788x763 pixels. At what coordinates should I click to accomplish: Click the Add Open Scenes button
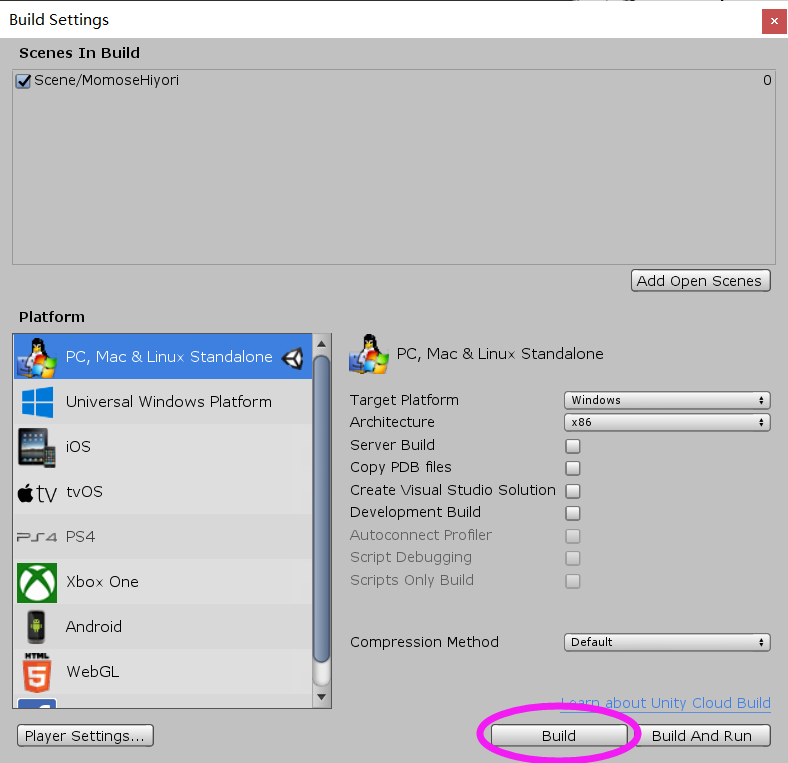tap(701, 281)
